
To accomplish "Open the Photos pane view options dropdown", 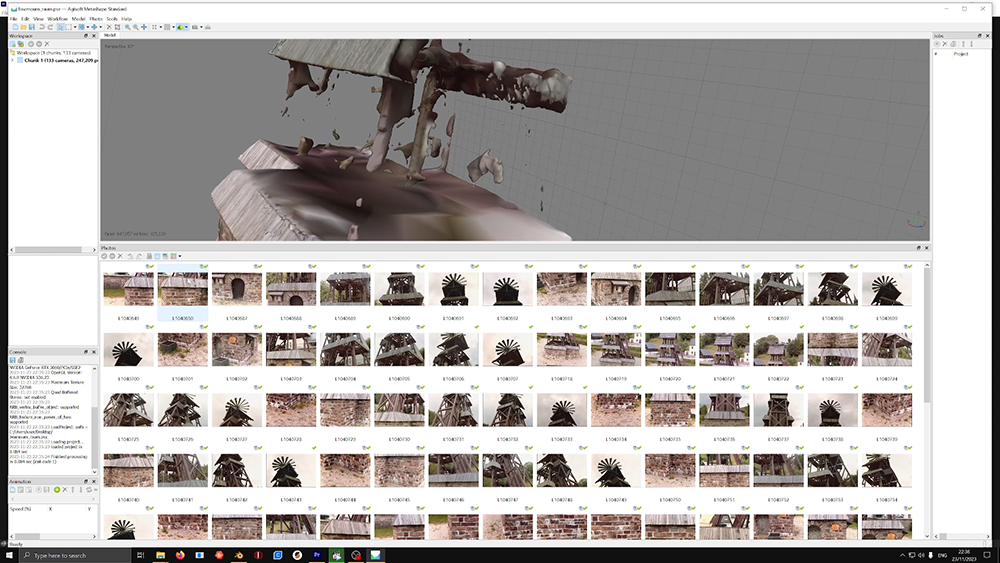I will click(x=179, y=256).
